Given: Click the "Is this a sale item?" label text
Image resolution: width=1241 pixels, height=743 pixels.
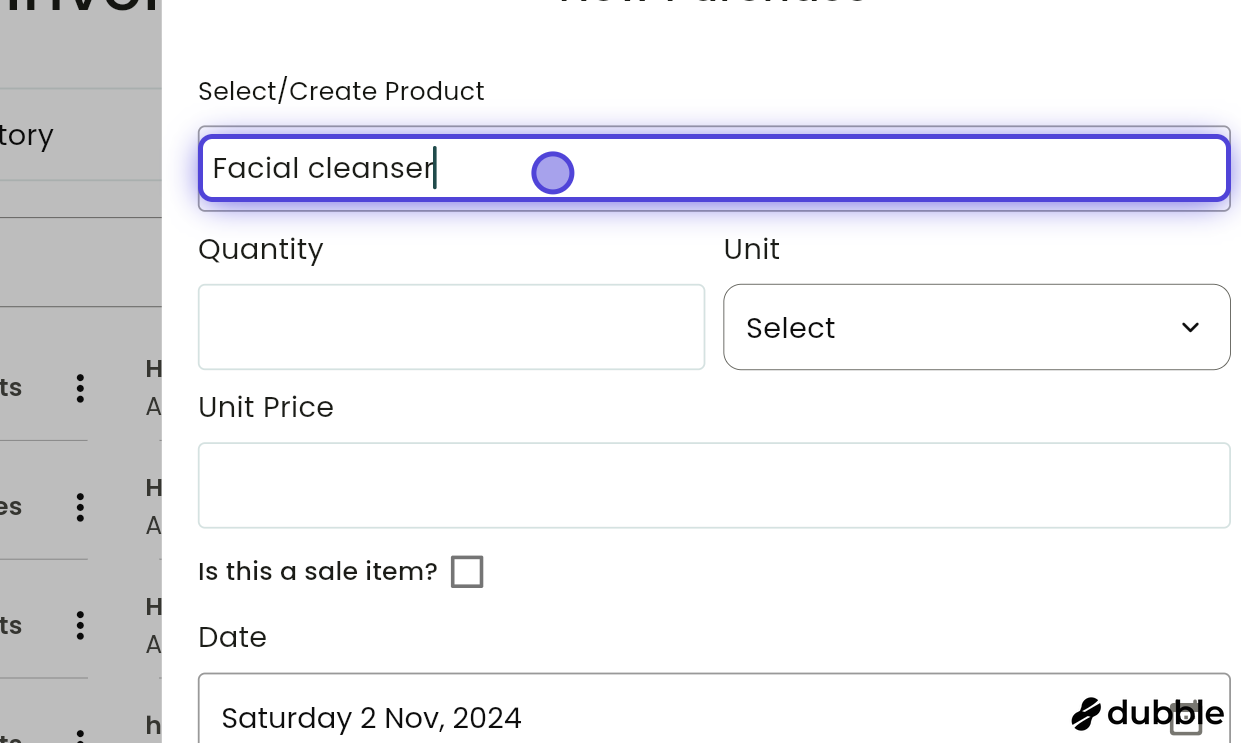Looking at the screenshot, I should 317,571.
